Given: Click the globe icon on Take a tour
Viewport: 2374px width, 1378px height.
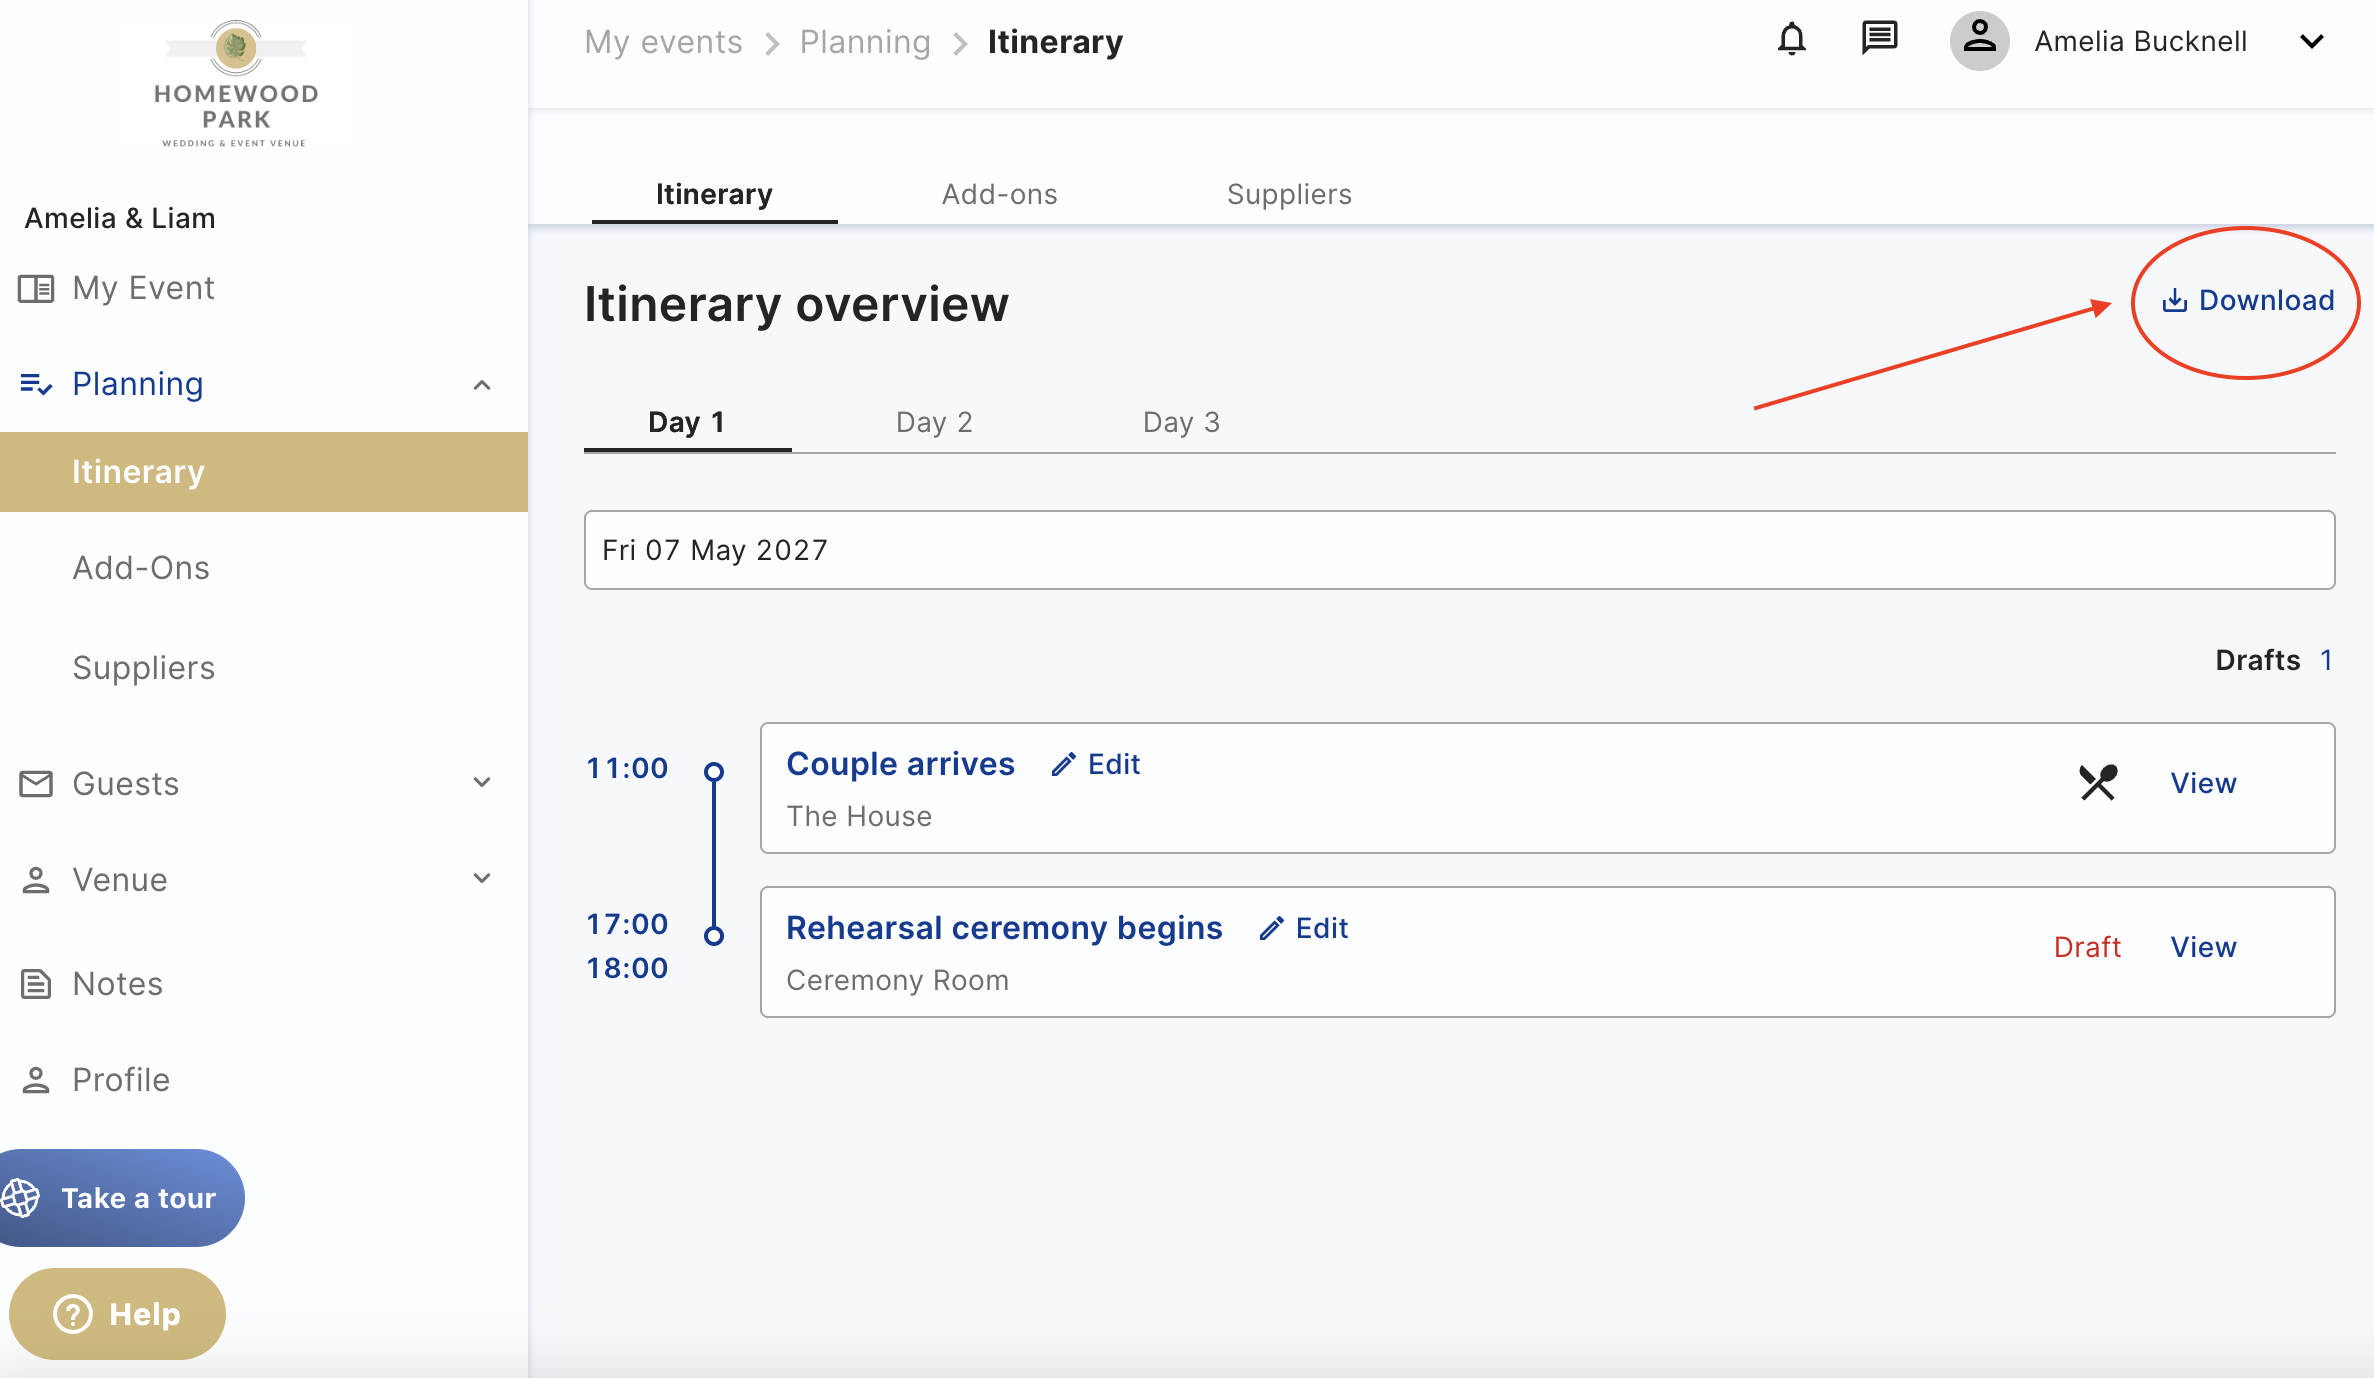Looking at the screenshot, I should (x=20, y=1198).
